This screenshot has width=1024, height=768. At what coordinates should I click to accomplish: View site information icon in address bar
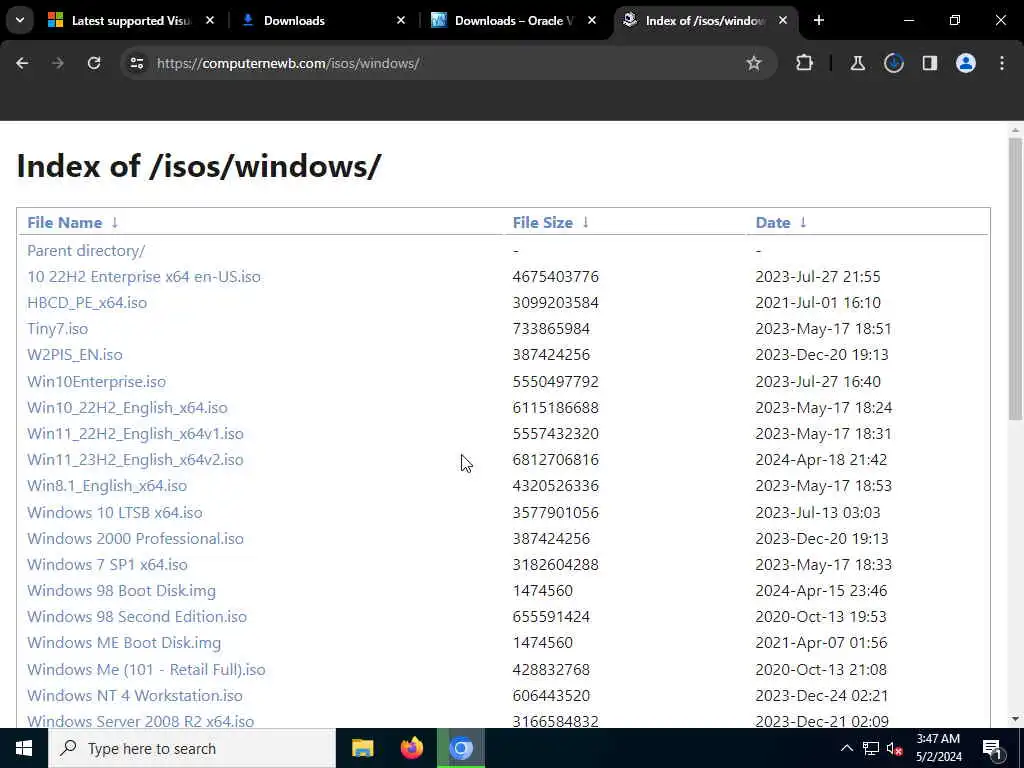136,63
